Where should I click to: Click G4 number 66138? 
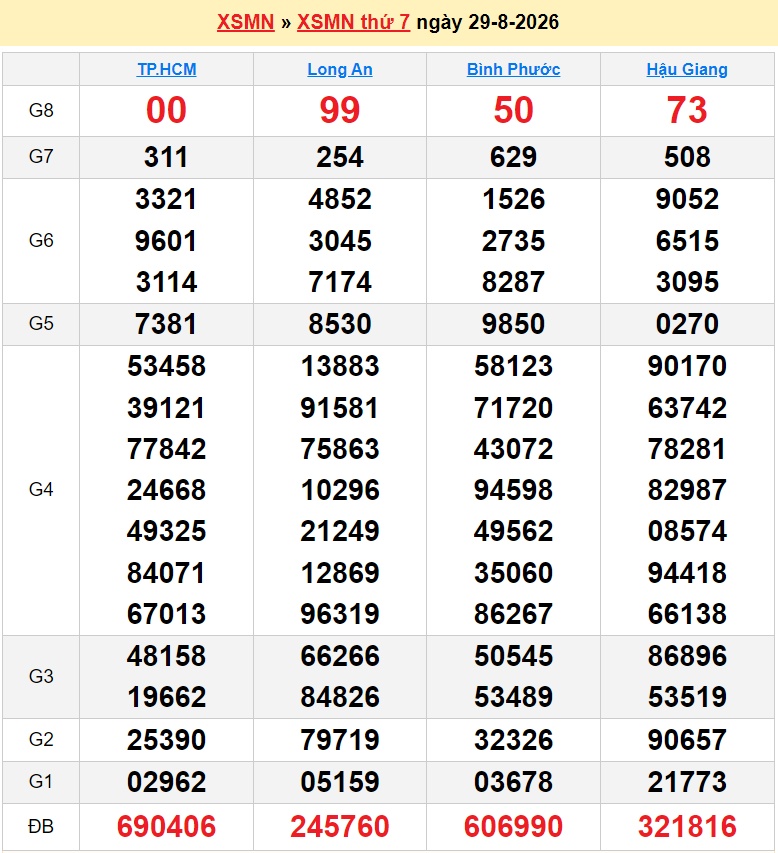pyautogui.click(x=687, y=614)
